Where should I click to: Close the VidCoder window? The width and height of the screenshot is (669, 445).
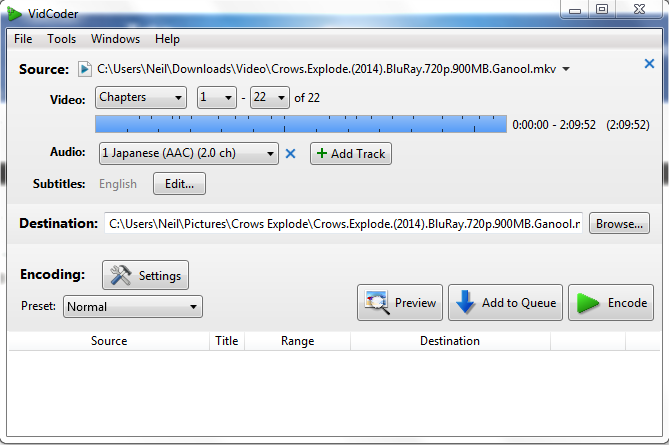point(639,9)
